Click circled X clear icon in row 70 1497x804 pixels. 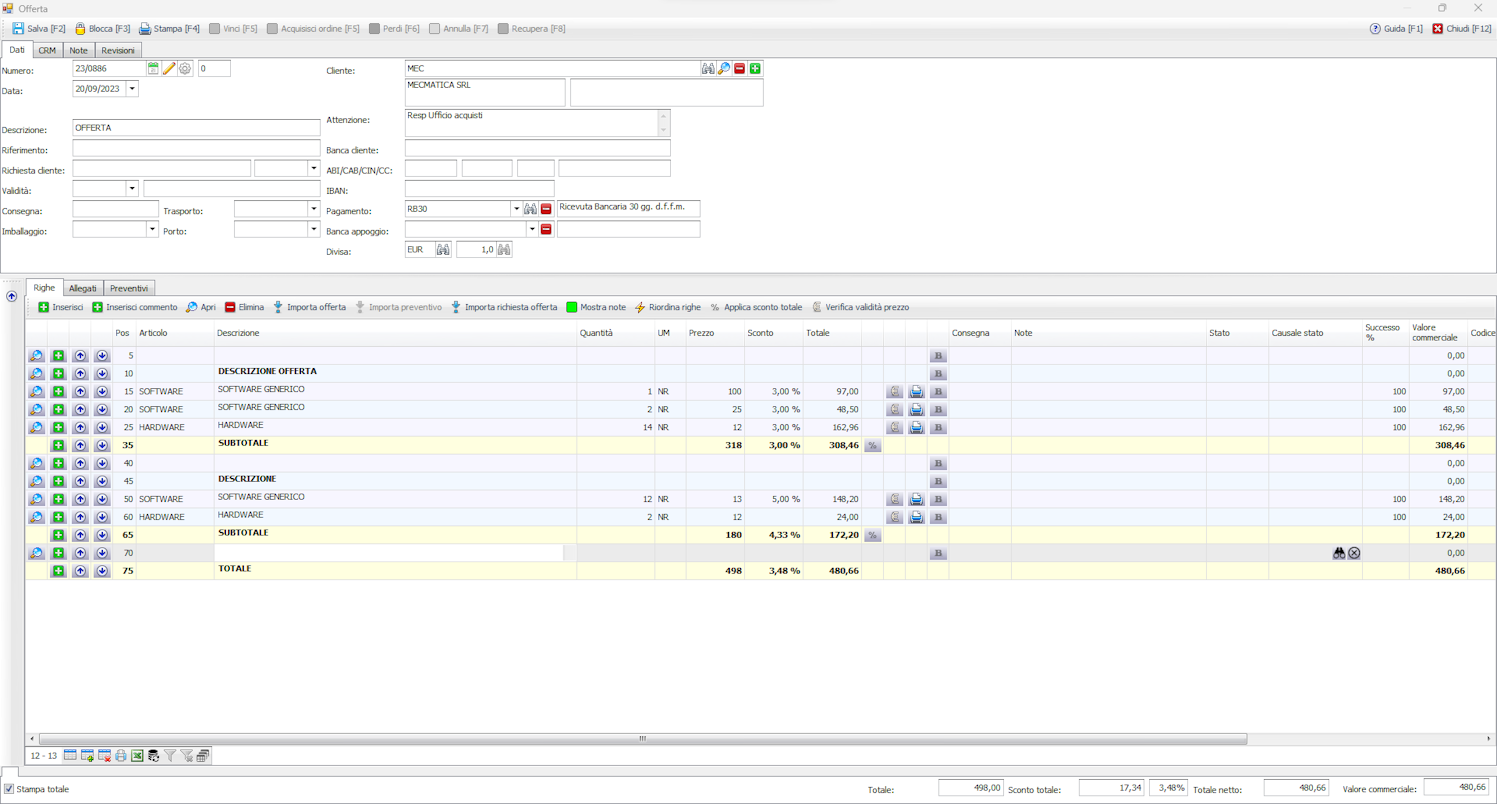(1354, 553)
